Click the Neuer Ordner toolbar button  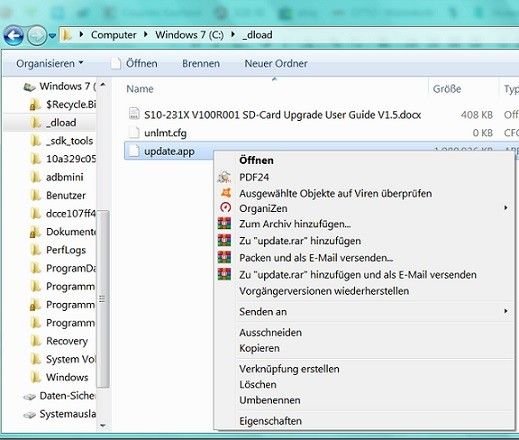pos(276,63)
